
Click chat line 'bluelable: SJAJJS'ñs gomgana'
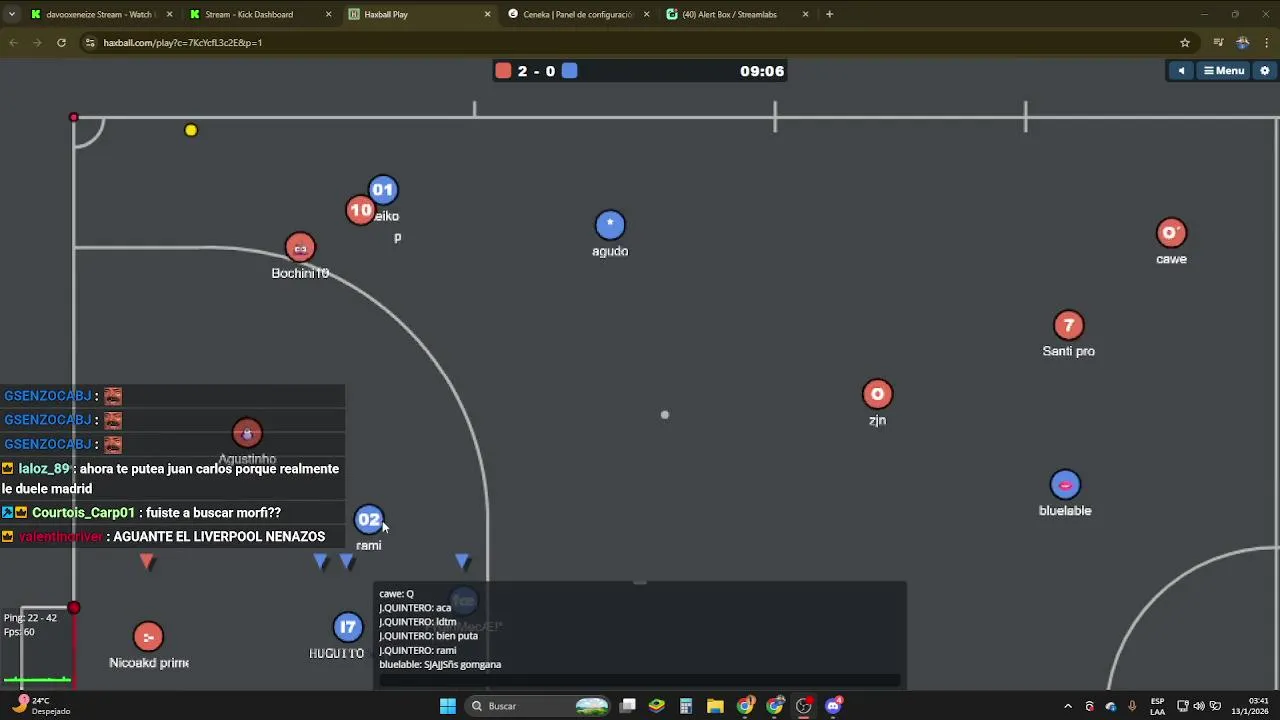tap(440, 664)
